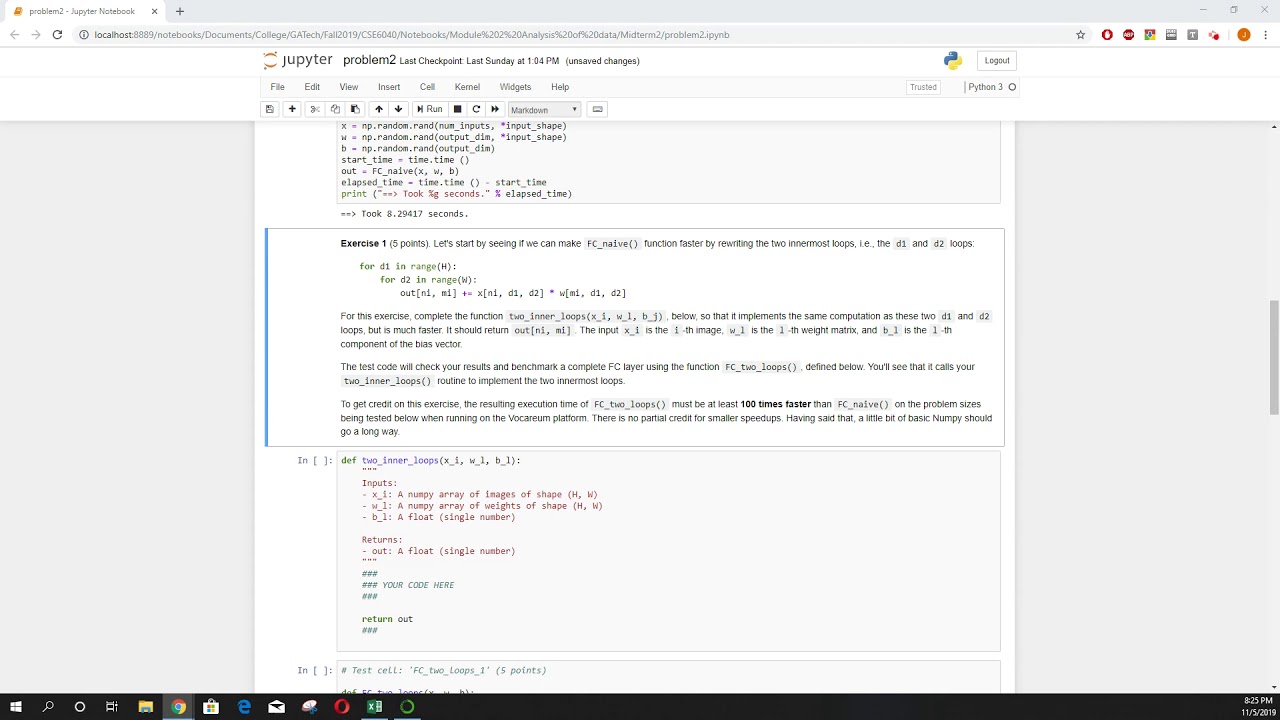Open the Microsoft Store taskbar icon

coord(211,706)
